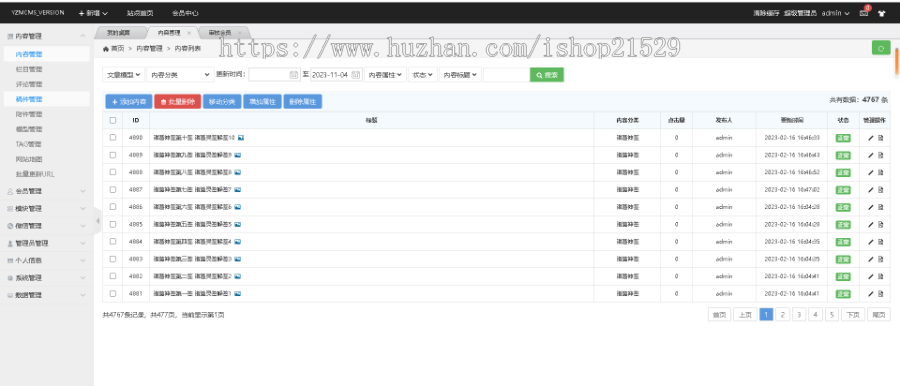Click the 正常 status badge in row 4890
The image size is (900, 386).
(x=843, y=138)
